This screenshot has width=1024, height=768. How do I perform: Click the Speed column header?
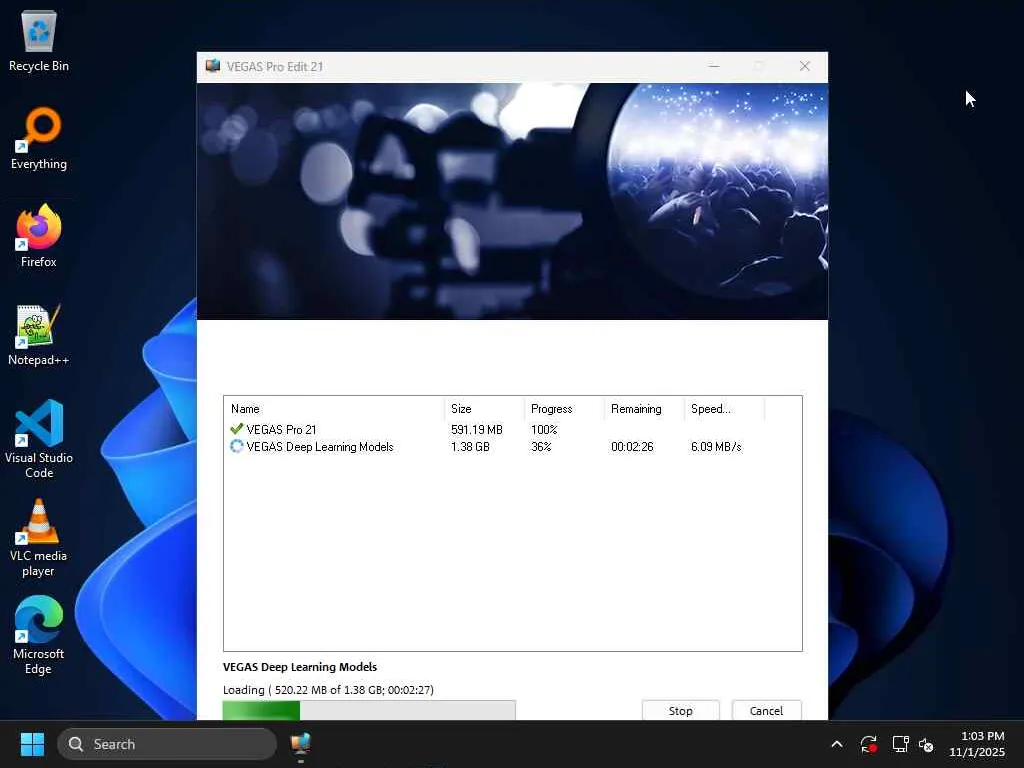click(724, 409)
